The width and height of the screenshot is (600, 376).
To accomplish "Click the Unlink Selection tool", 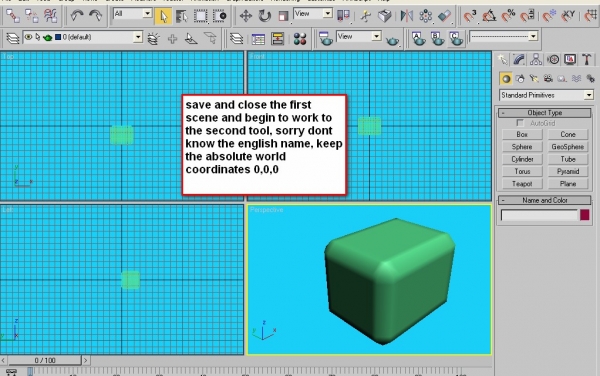I will (x=31, y=16).
